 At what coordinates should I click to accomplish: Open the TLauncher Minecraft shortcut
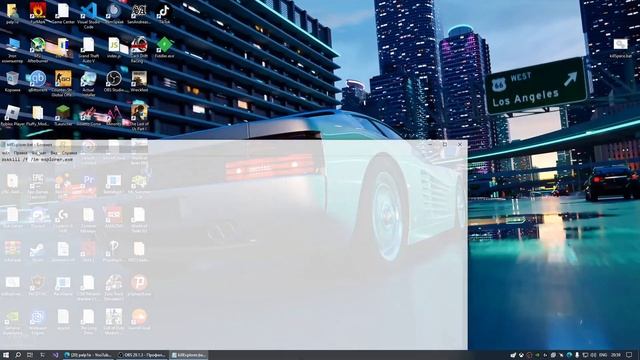point(63,116)
